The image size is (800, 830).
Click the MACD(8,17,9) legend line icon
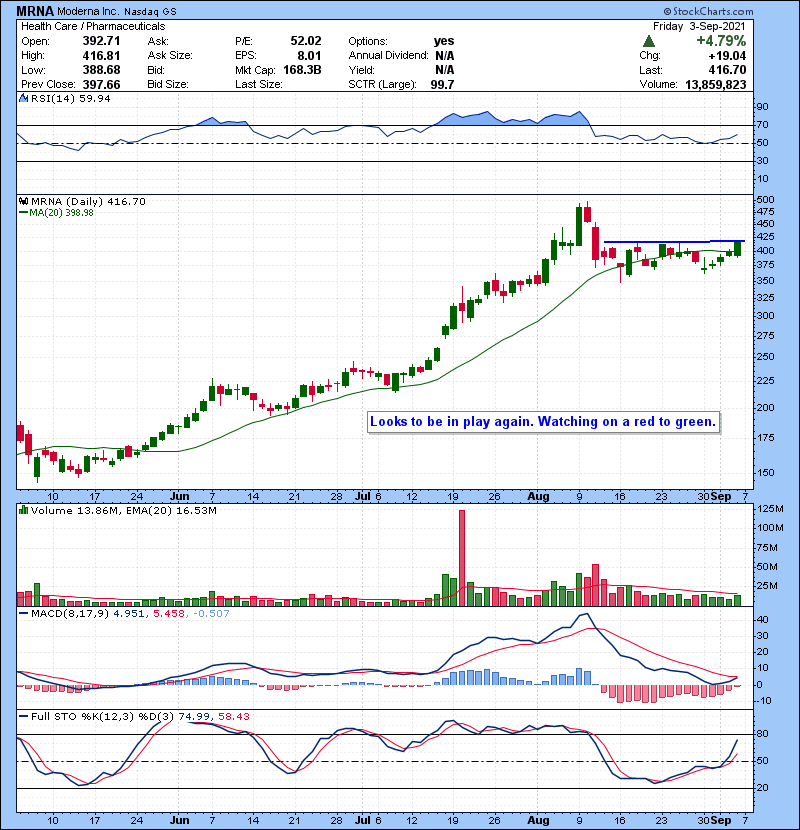[22, 611]
